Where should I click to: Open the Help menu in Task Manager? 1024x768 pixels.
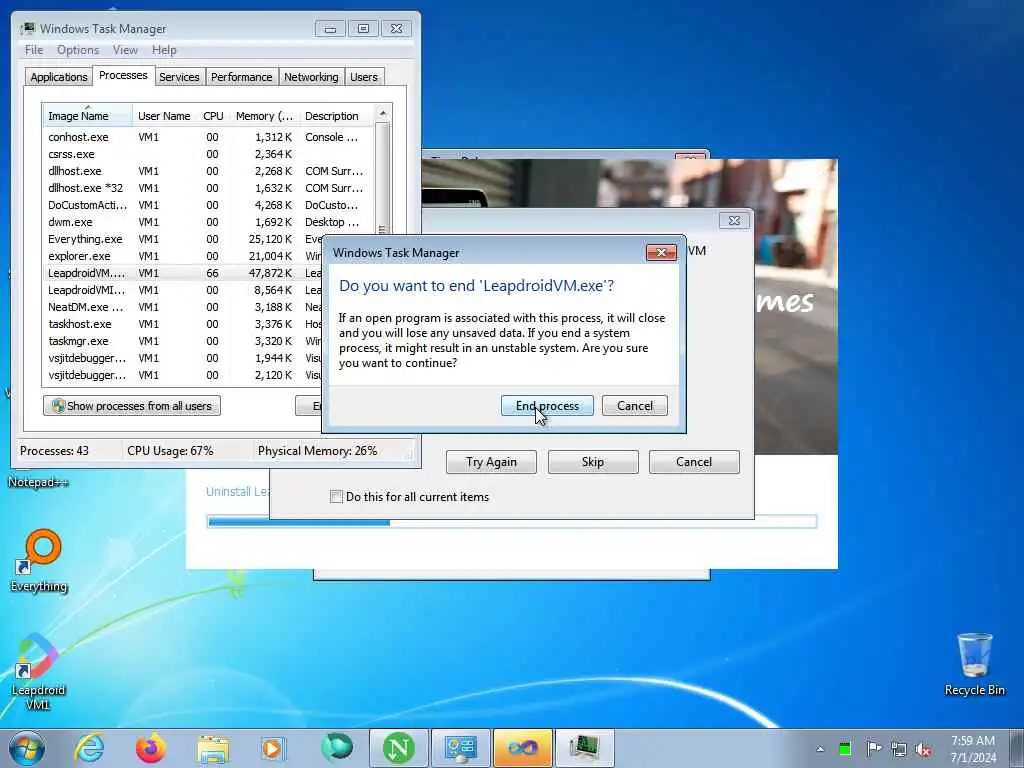(x=164, y=50)
